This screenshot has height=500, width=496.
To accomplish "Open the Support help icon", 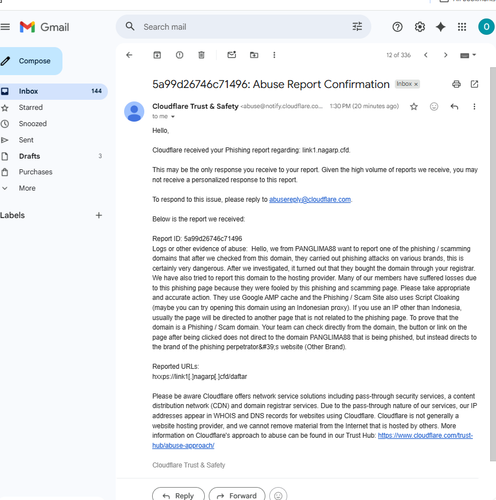I will pos(397,27).
